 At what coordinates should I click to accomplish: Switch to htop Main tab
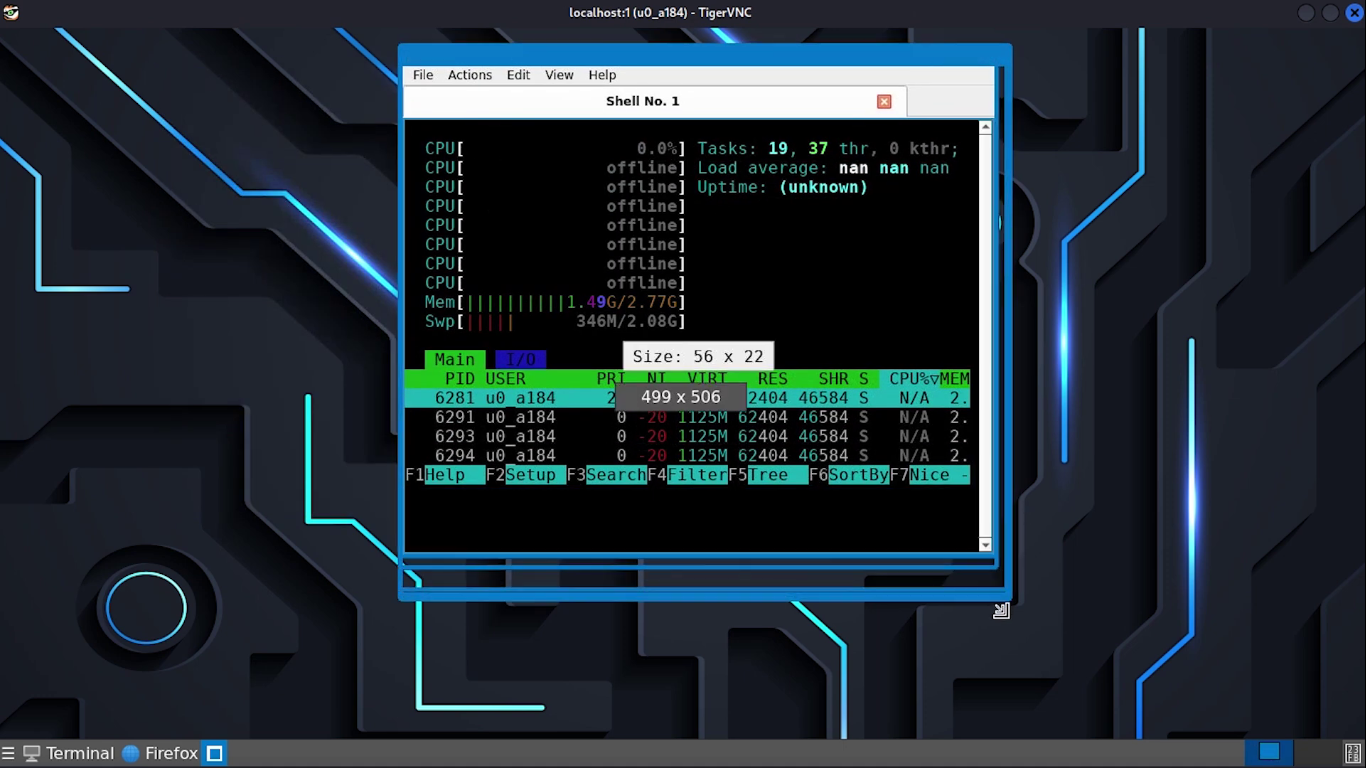(454, 359)
